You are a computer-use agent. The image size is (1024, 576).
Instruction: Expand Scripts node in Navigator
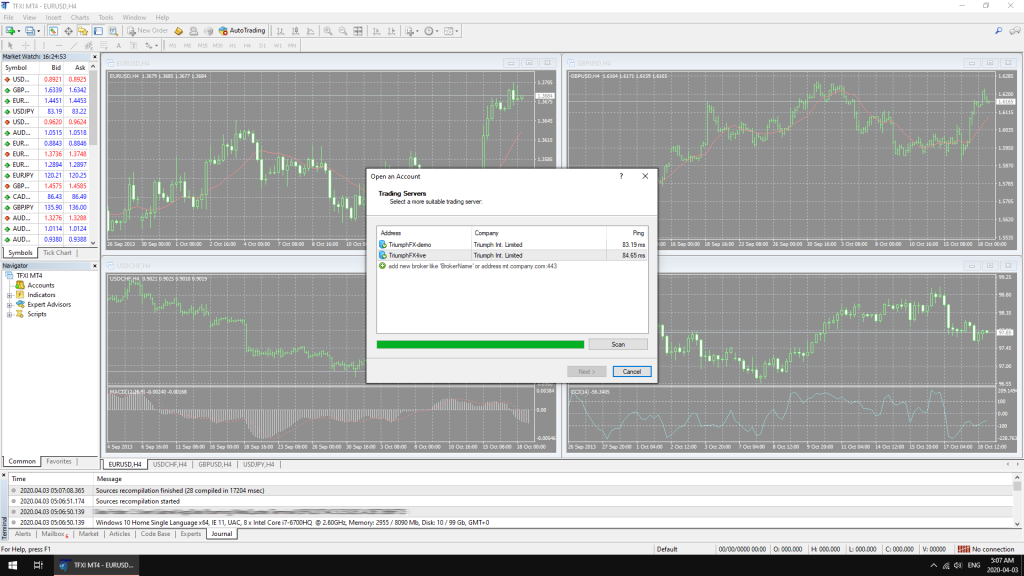coord(9,315)
